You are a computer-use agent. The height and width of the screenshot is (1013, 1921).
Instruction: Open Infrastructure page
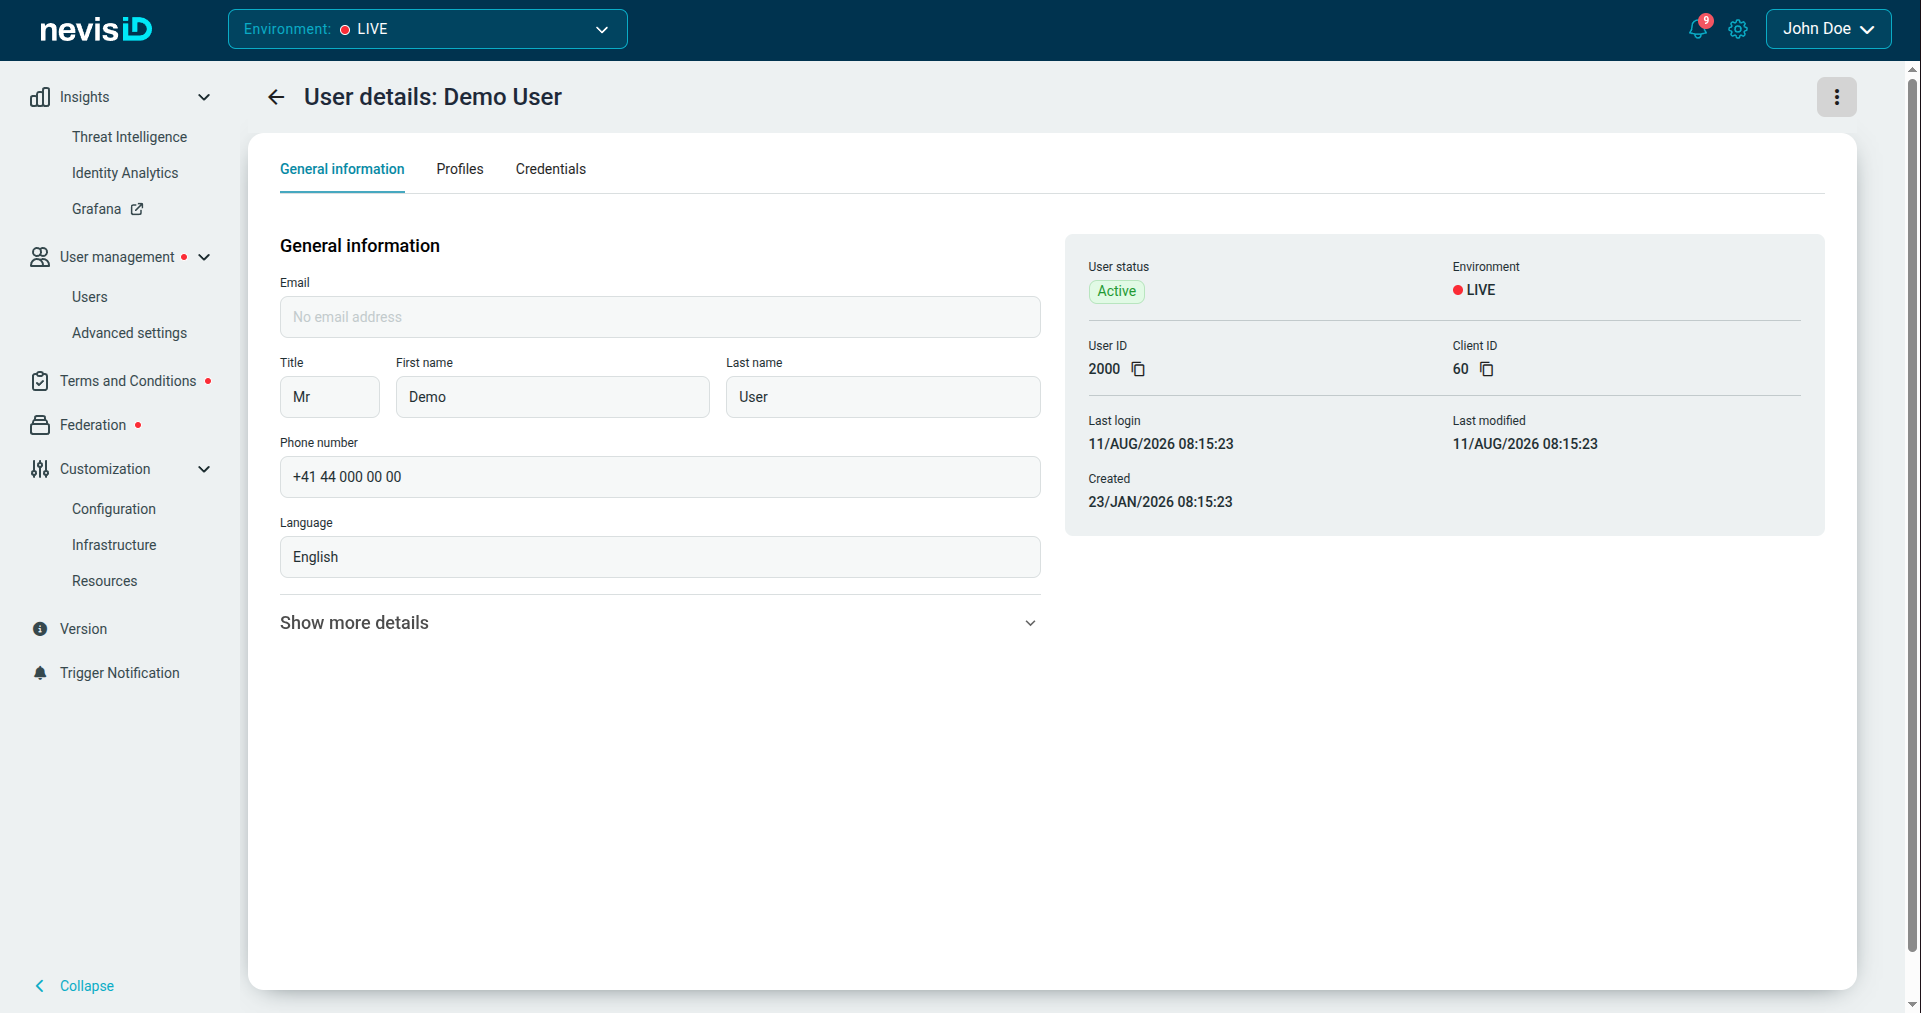[x=114, y=545]
